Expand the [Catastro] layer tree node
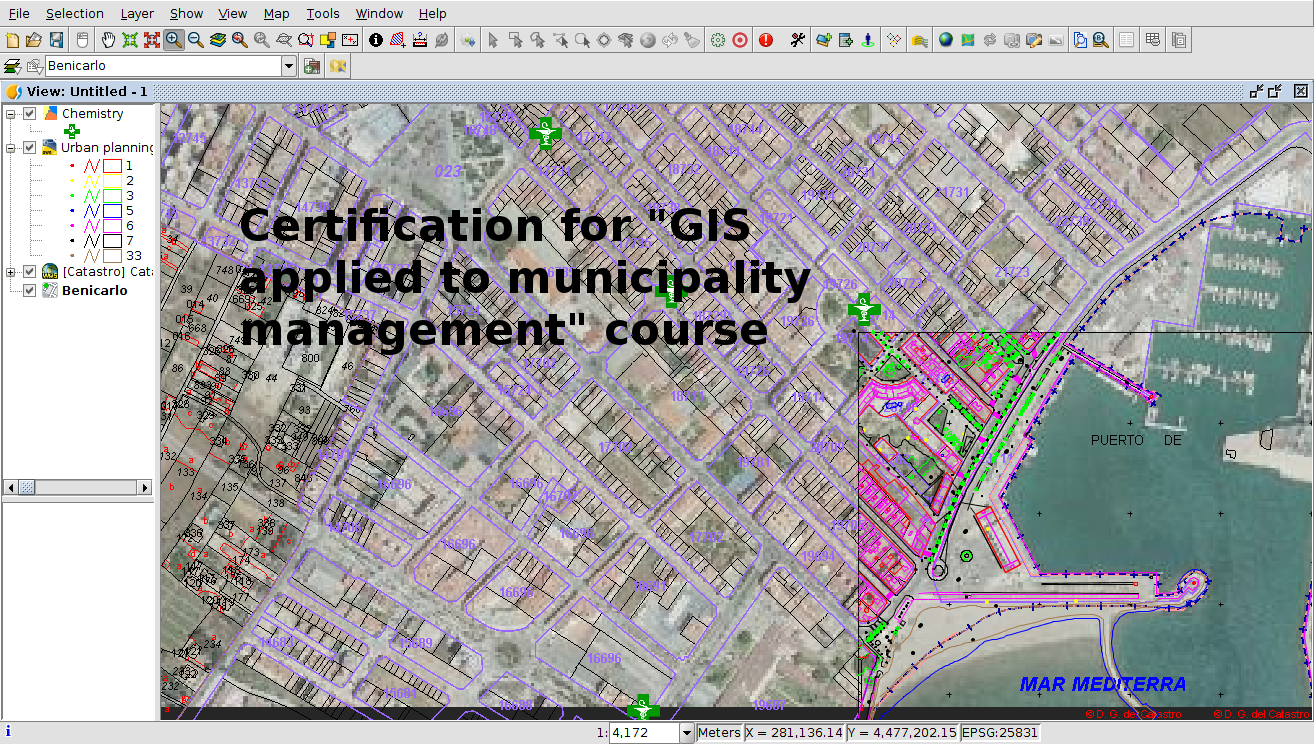The height and width of the screenshot is (744, 1314). pos(12,272)
